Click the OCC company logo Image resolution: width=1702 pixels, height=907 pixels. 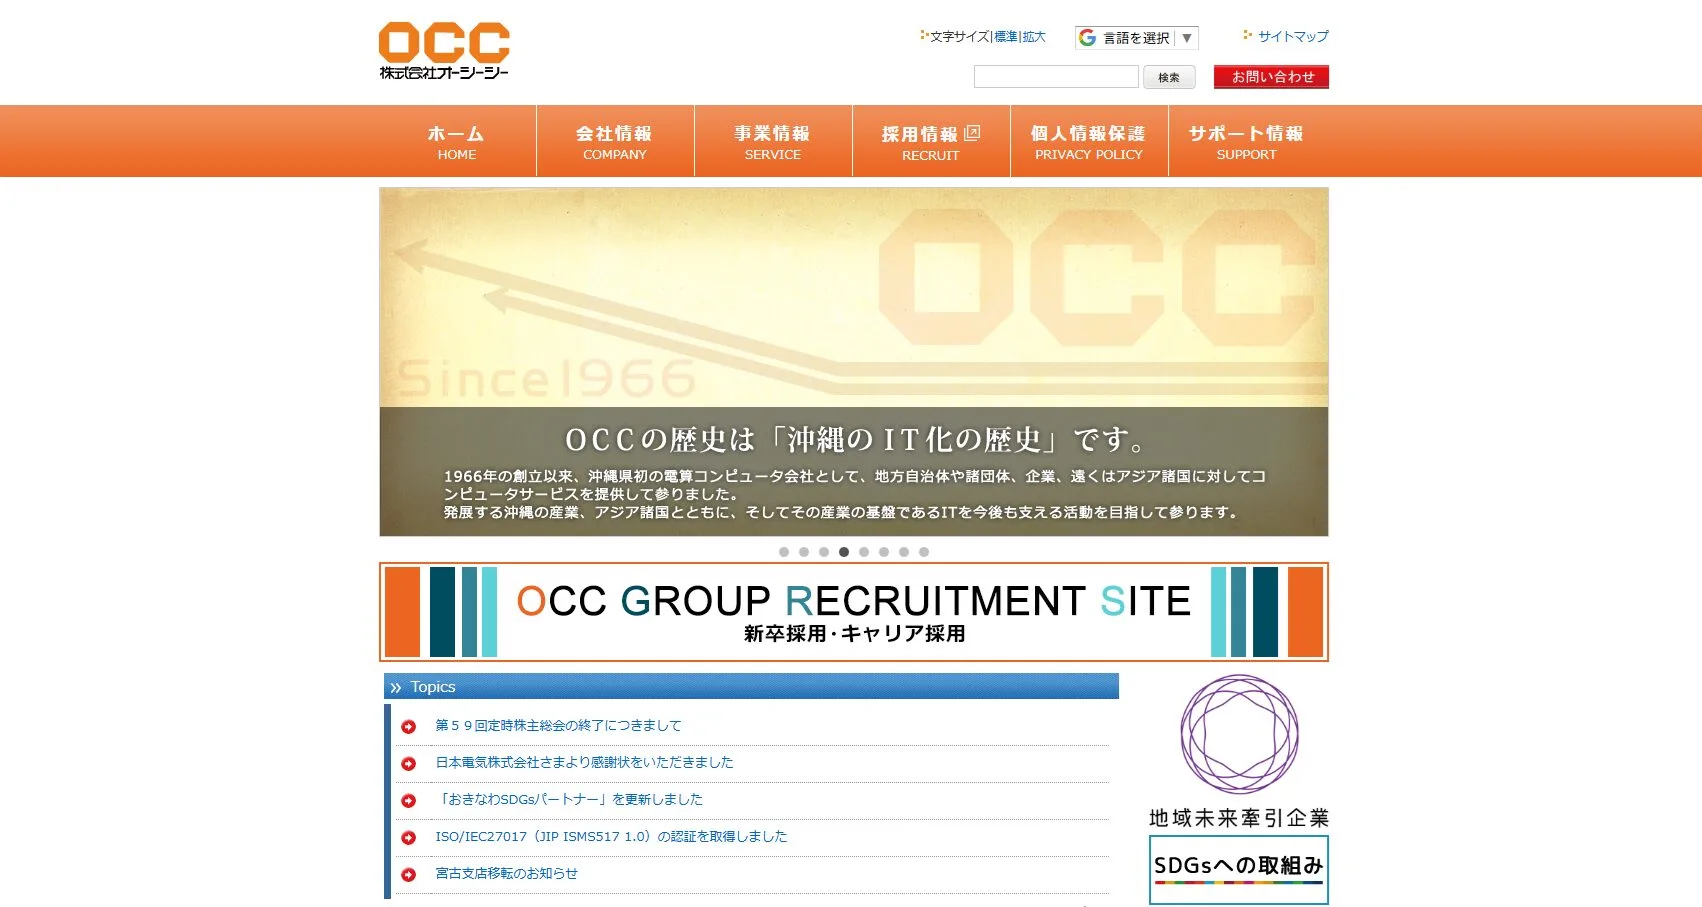(x=443, y=48)
